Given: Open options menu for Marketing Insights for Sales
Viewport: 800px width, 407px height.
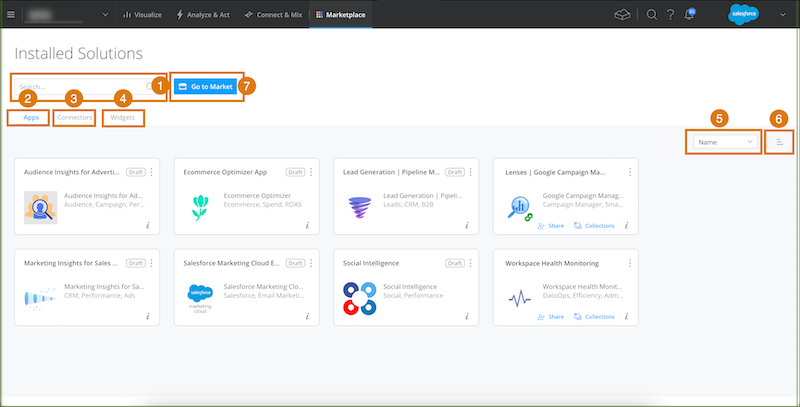Looking at the screenshot, I should pyautogui.click(x=152, y=263).
